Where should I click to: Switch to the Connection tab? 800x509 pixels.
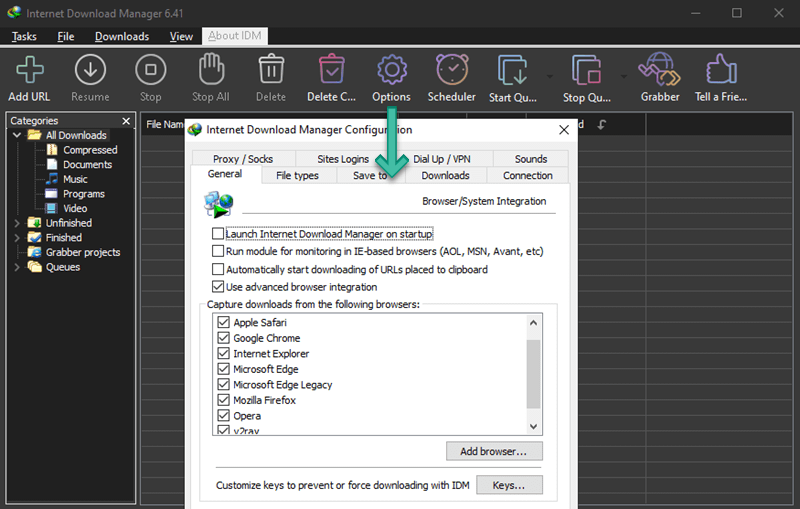[x=528, y=175]
